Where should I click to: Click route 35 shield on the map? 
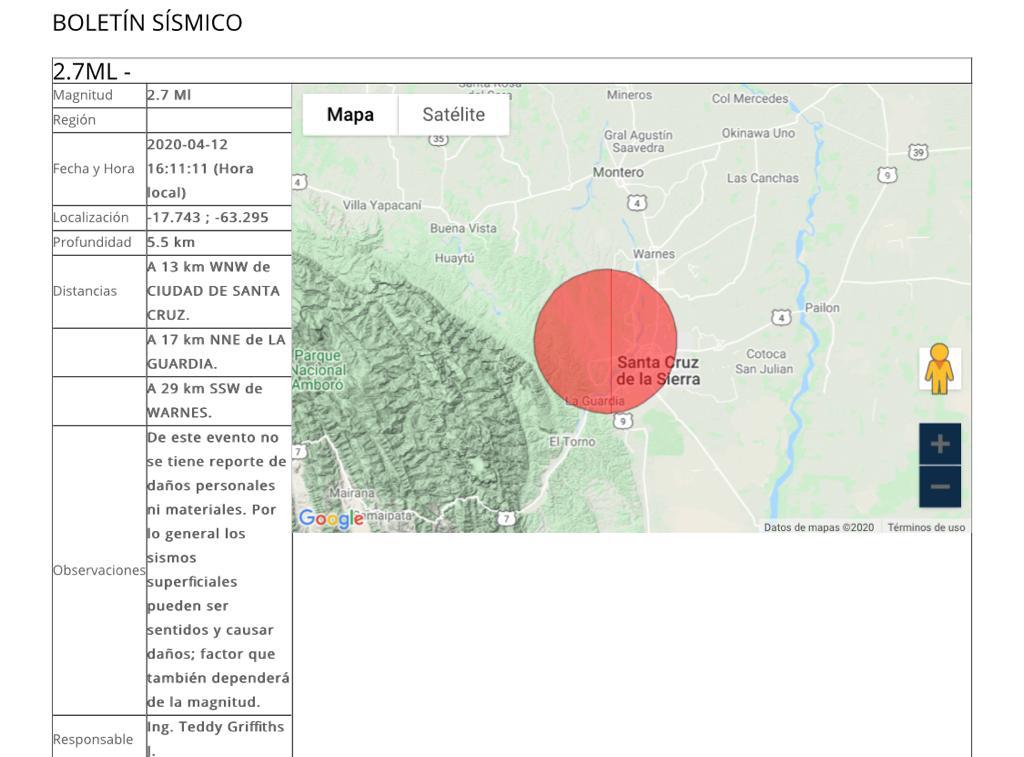(438, 138)
